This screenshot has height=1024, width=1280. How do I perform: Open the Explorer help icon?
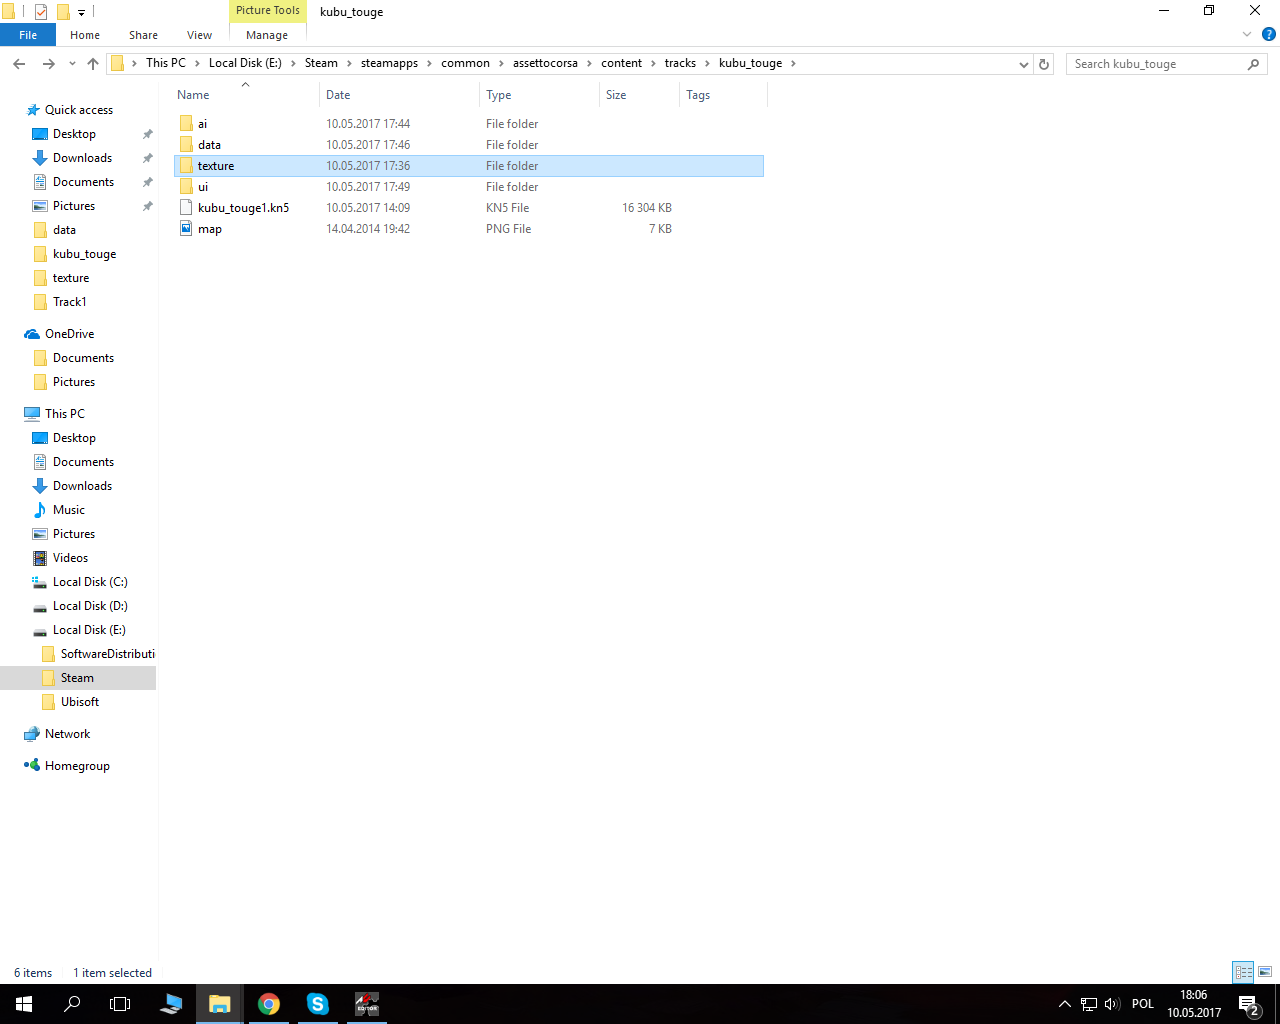pos(1268,35)
